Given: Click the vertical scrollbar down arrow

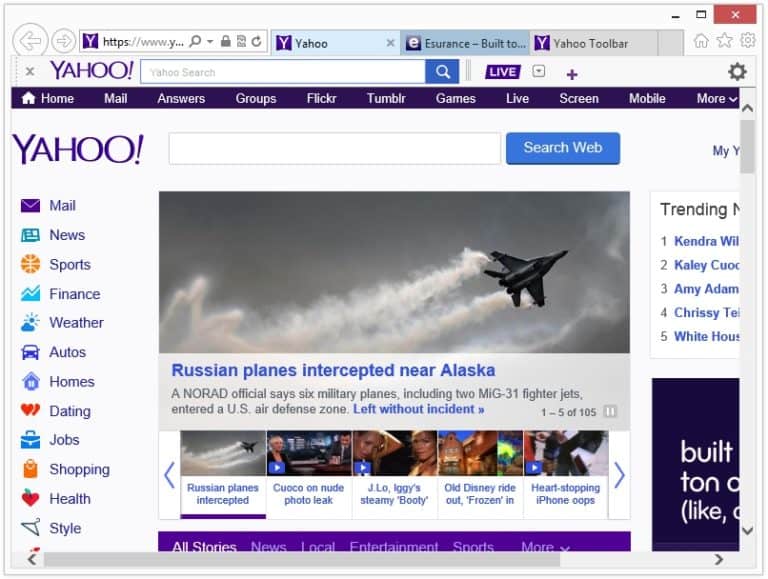Looking at the screenshot, I should 747,531.
